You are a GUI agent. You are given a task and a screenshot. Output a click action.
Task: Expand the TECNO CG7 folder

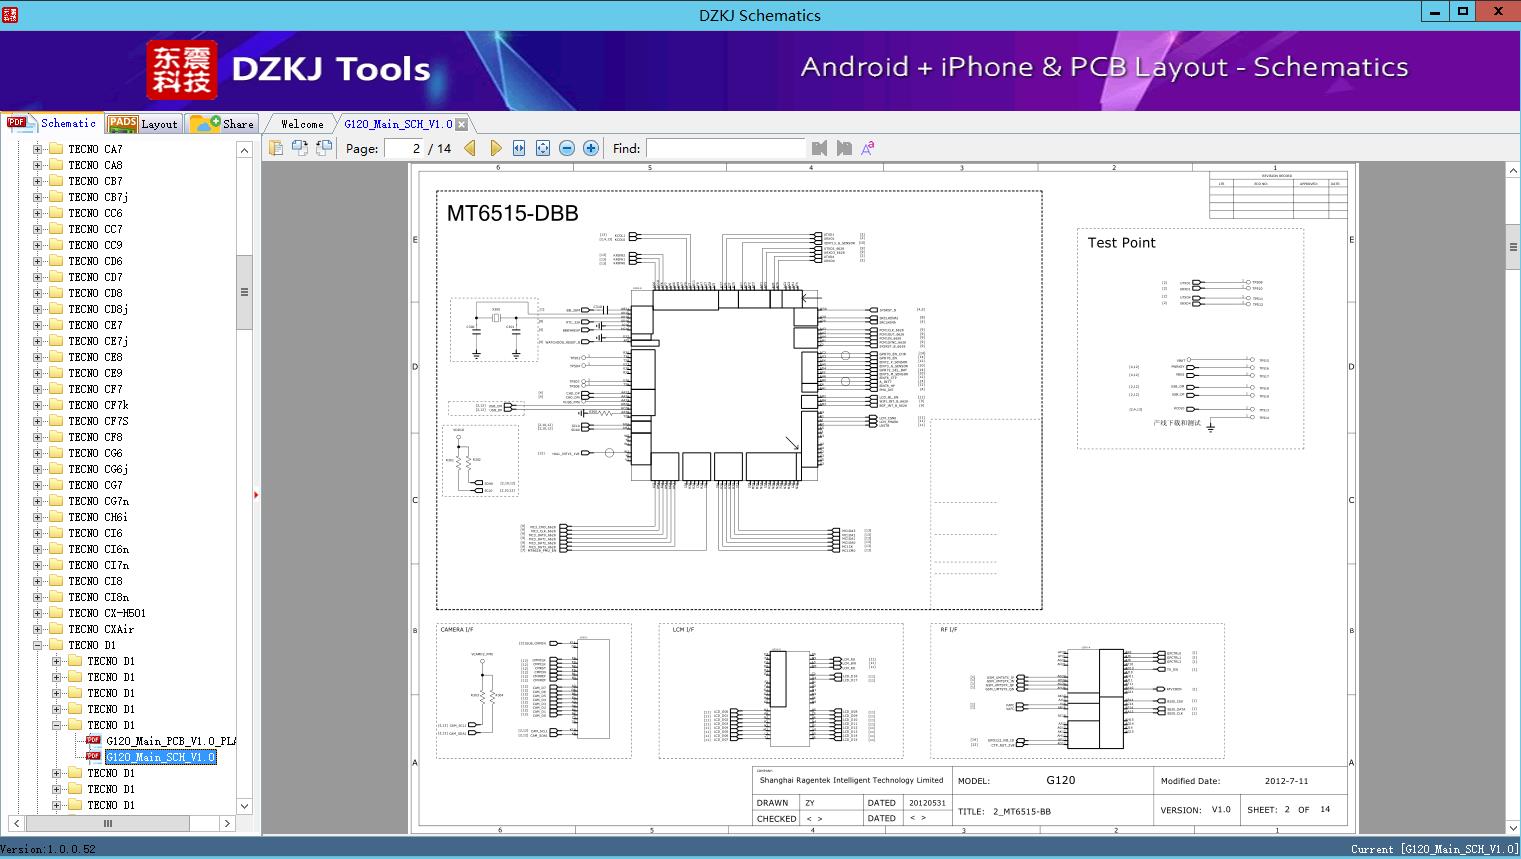pyautogui.click(x=38, y=485)
